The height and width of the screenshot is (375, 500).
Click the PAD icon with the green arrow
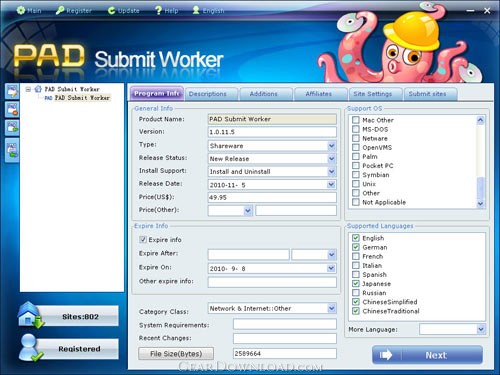tap(12, 127)
